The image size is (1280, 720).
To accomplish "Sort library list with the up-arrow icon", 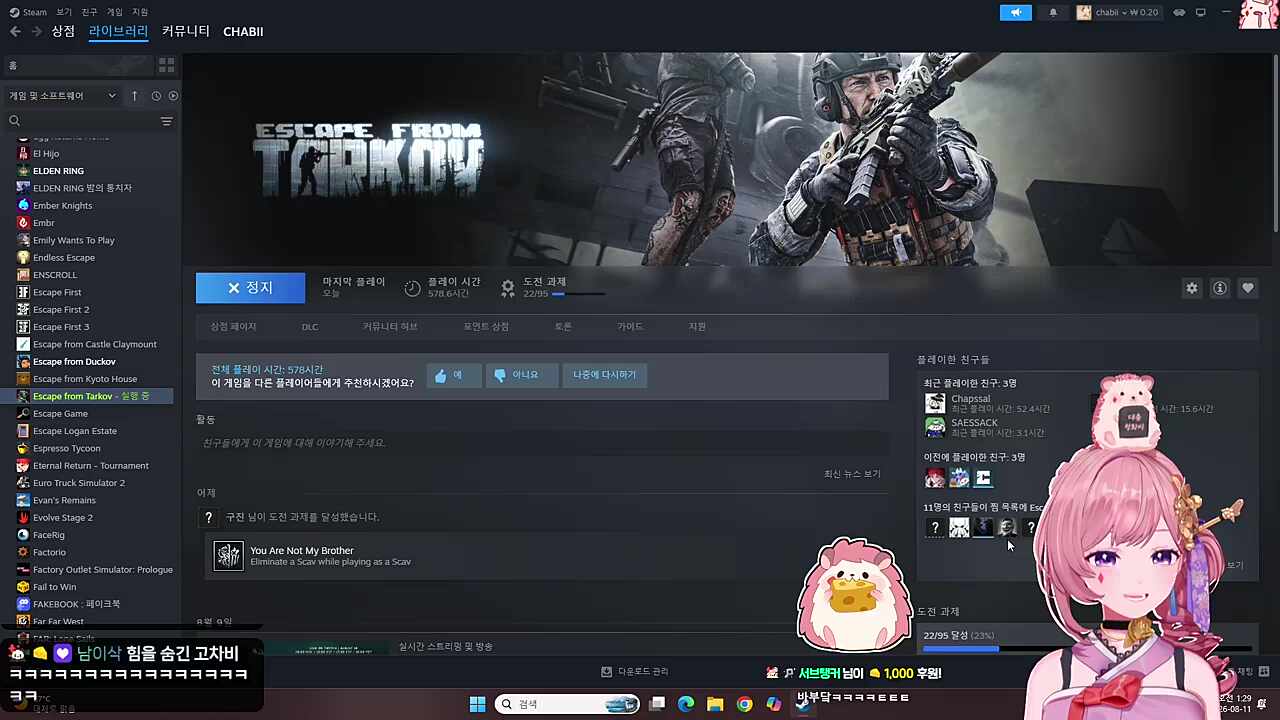I will 134,96.
